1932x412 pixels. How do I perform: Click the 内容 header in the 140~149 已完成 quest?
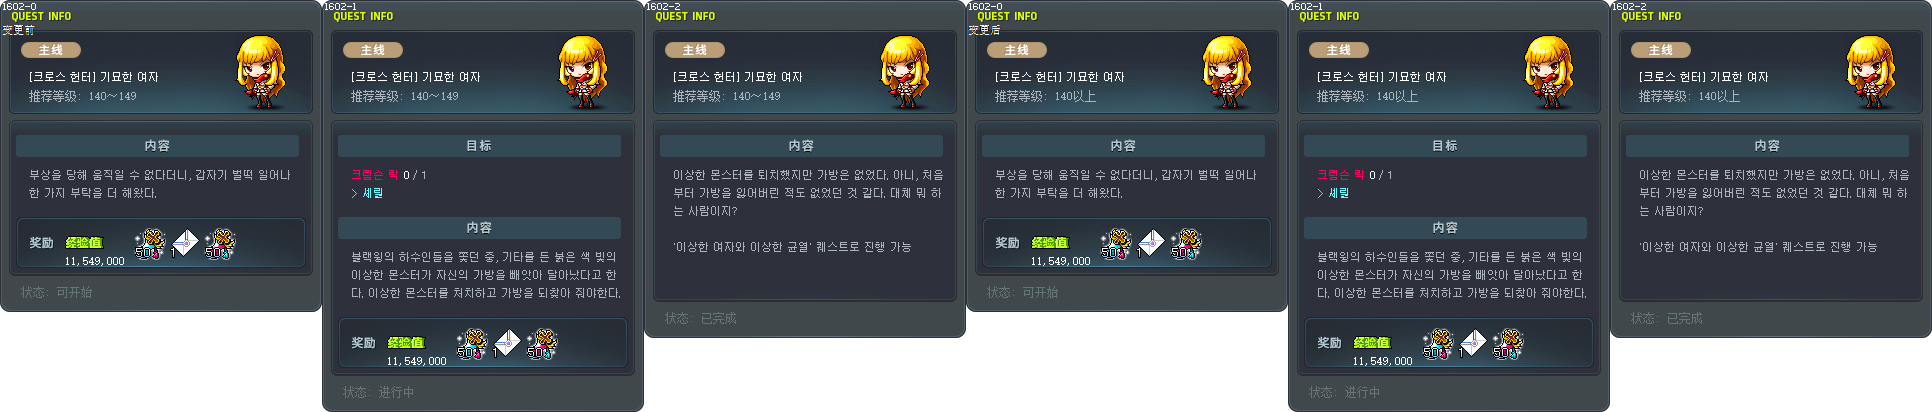coord(801,146)
